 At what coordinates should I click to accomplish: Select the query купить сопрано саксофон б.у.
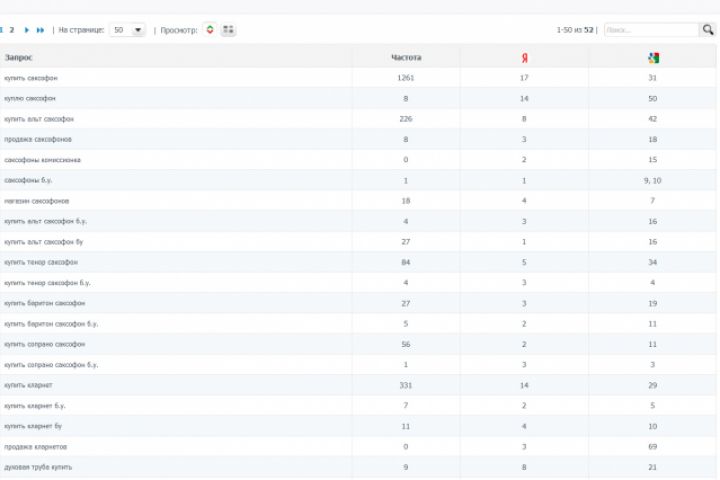click(51, 365)
